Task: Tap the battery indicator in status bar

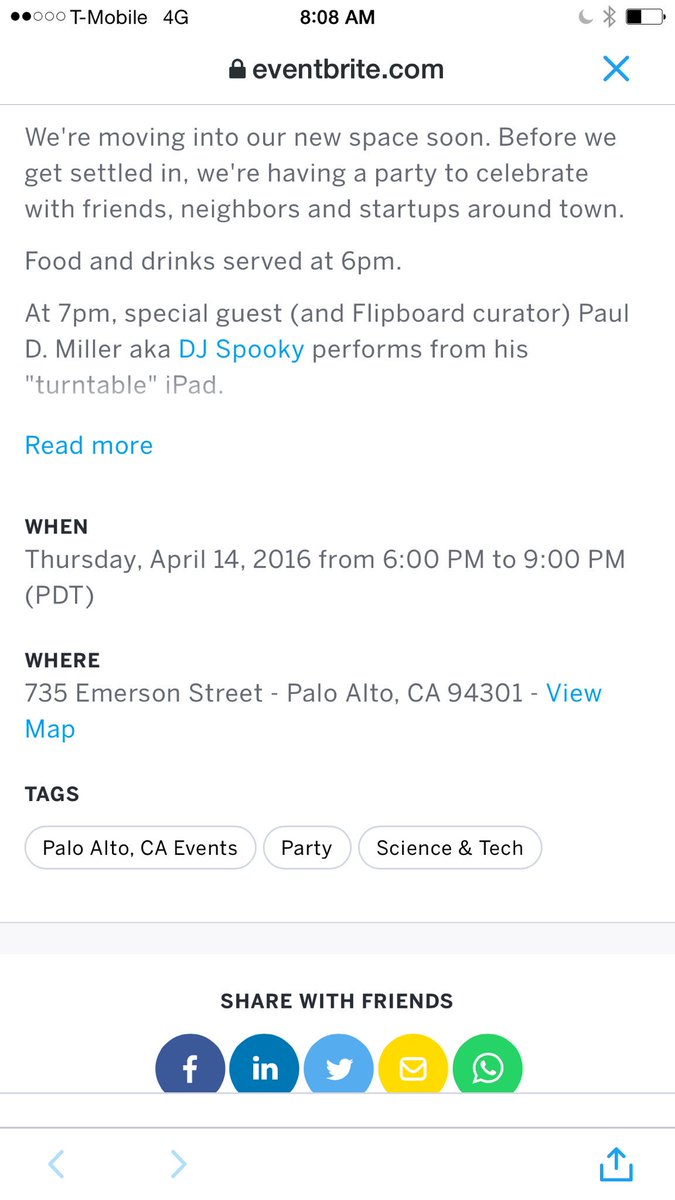Action: (645, 17)
